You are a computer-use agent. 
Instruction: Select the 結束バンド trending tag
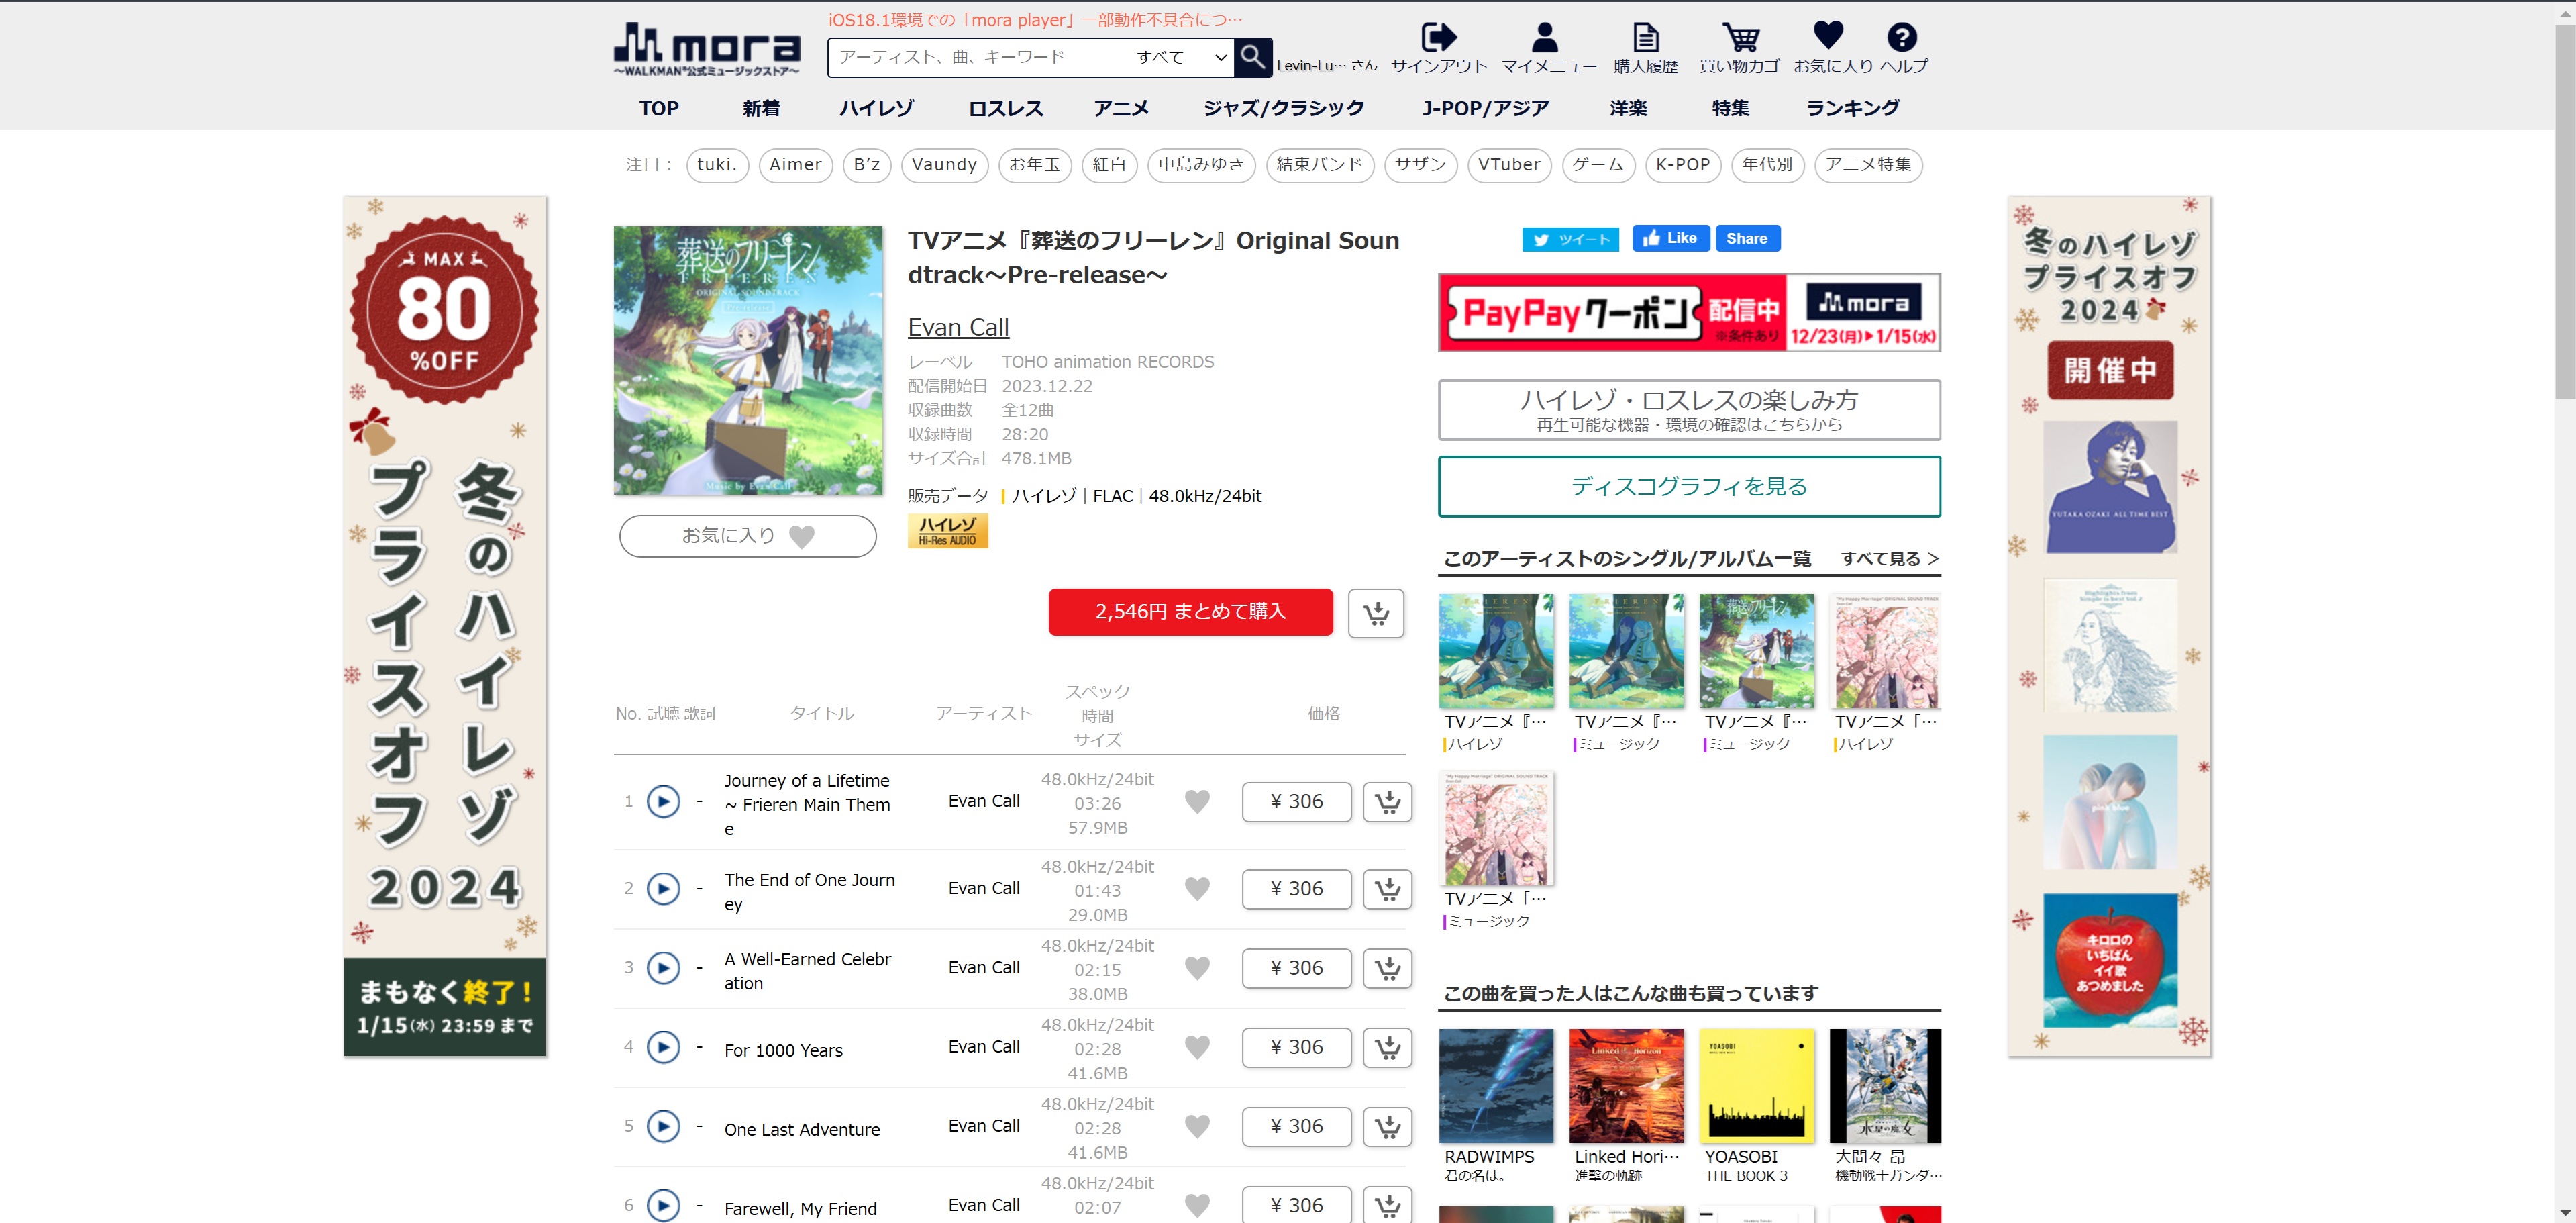pyautogui.click(x=1320, y=165)
